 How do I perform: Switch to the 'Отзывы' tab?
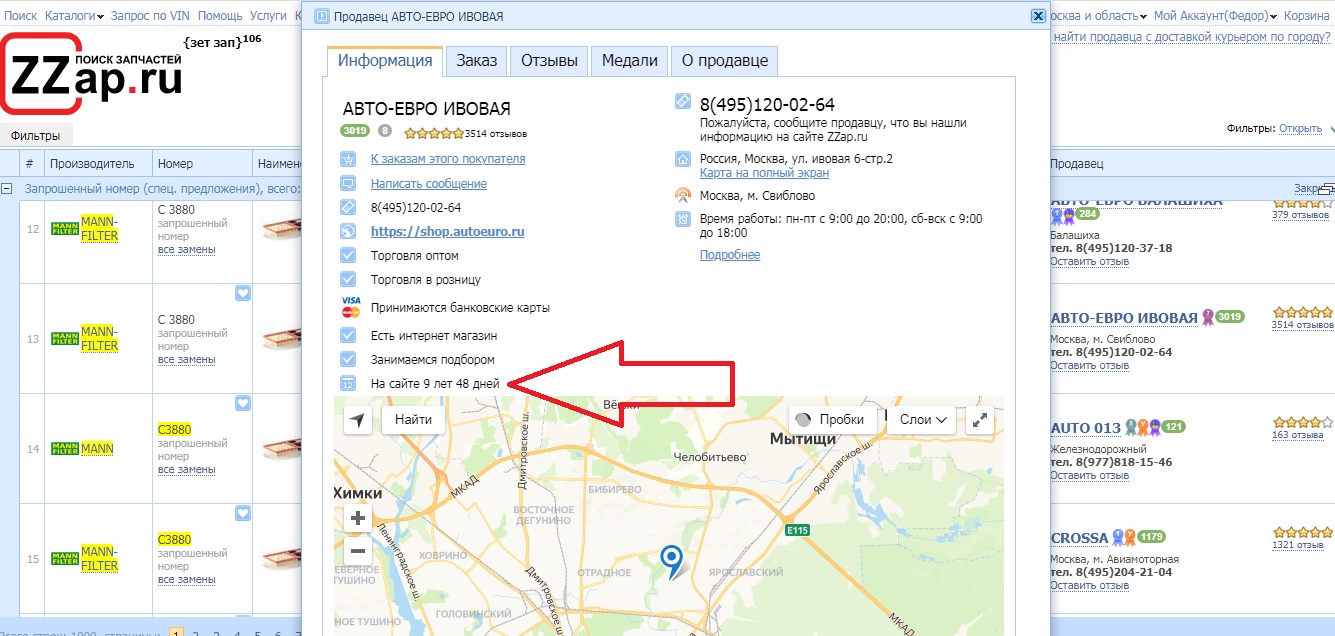[549, 61]
